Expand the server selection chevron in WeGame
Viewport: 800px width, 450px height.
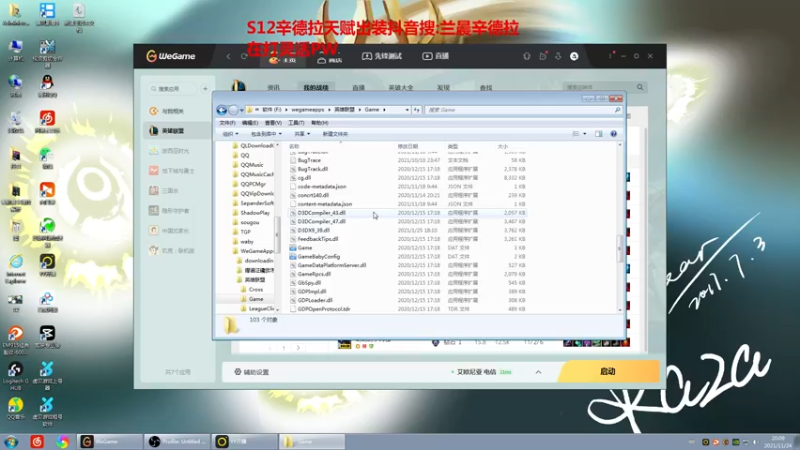[538, 372]
